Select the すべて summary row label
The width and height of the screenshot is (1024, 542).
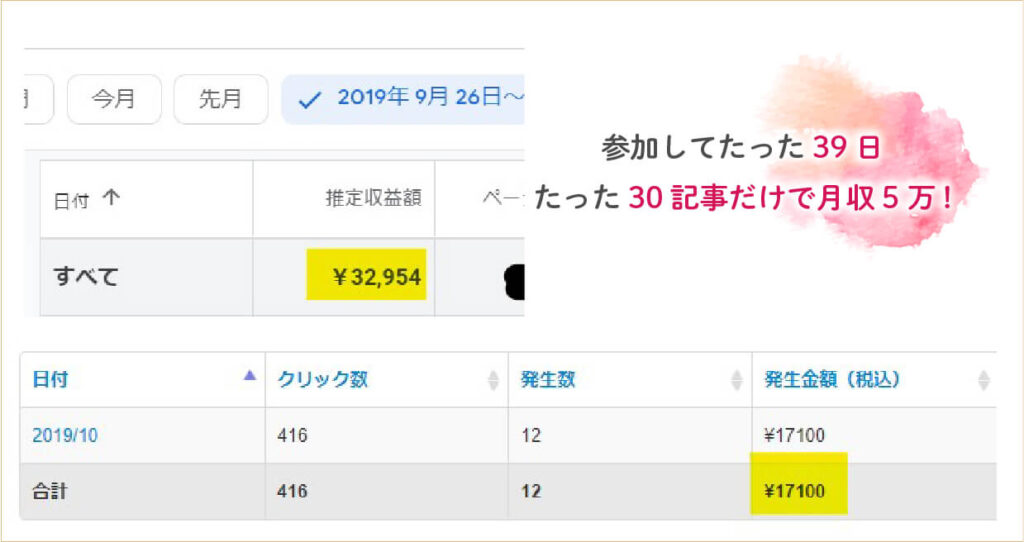click(85, 277)
